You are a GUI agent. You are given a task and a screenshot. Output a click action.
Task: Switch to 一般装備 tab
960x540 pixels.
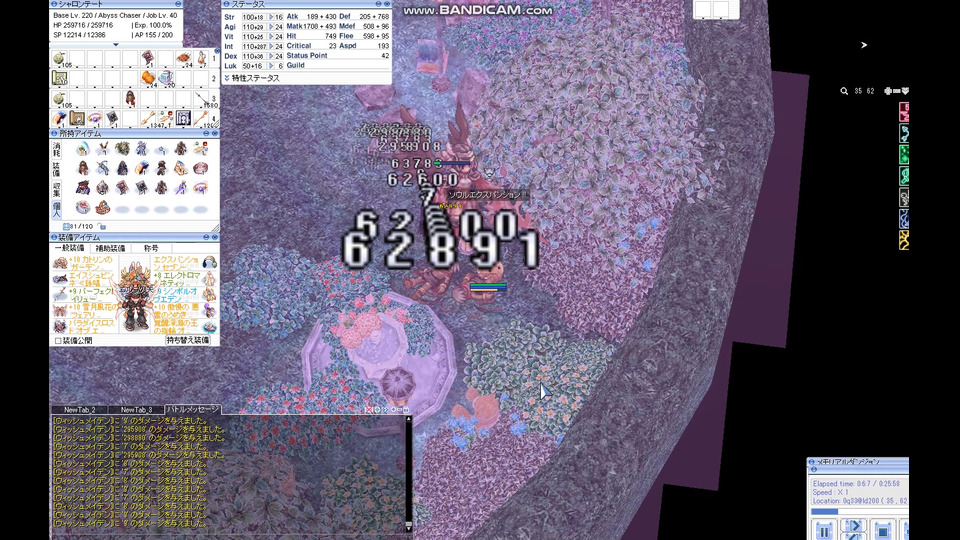[69, 248]
